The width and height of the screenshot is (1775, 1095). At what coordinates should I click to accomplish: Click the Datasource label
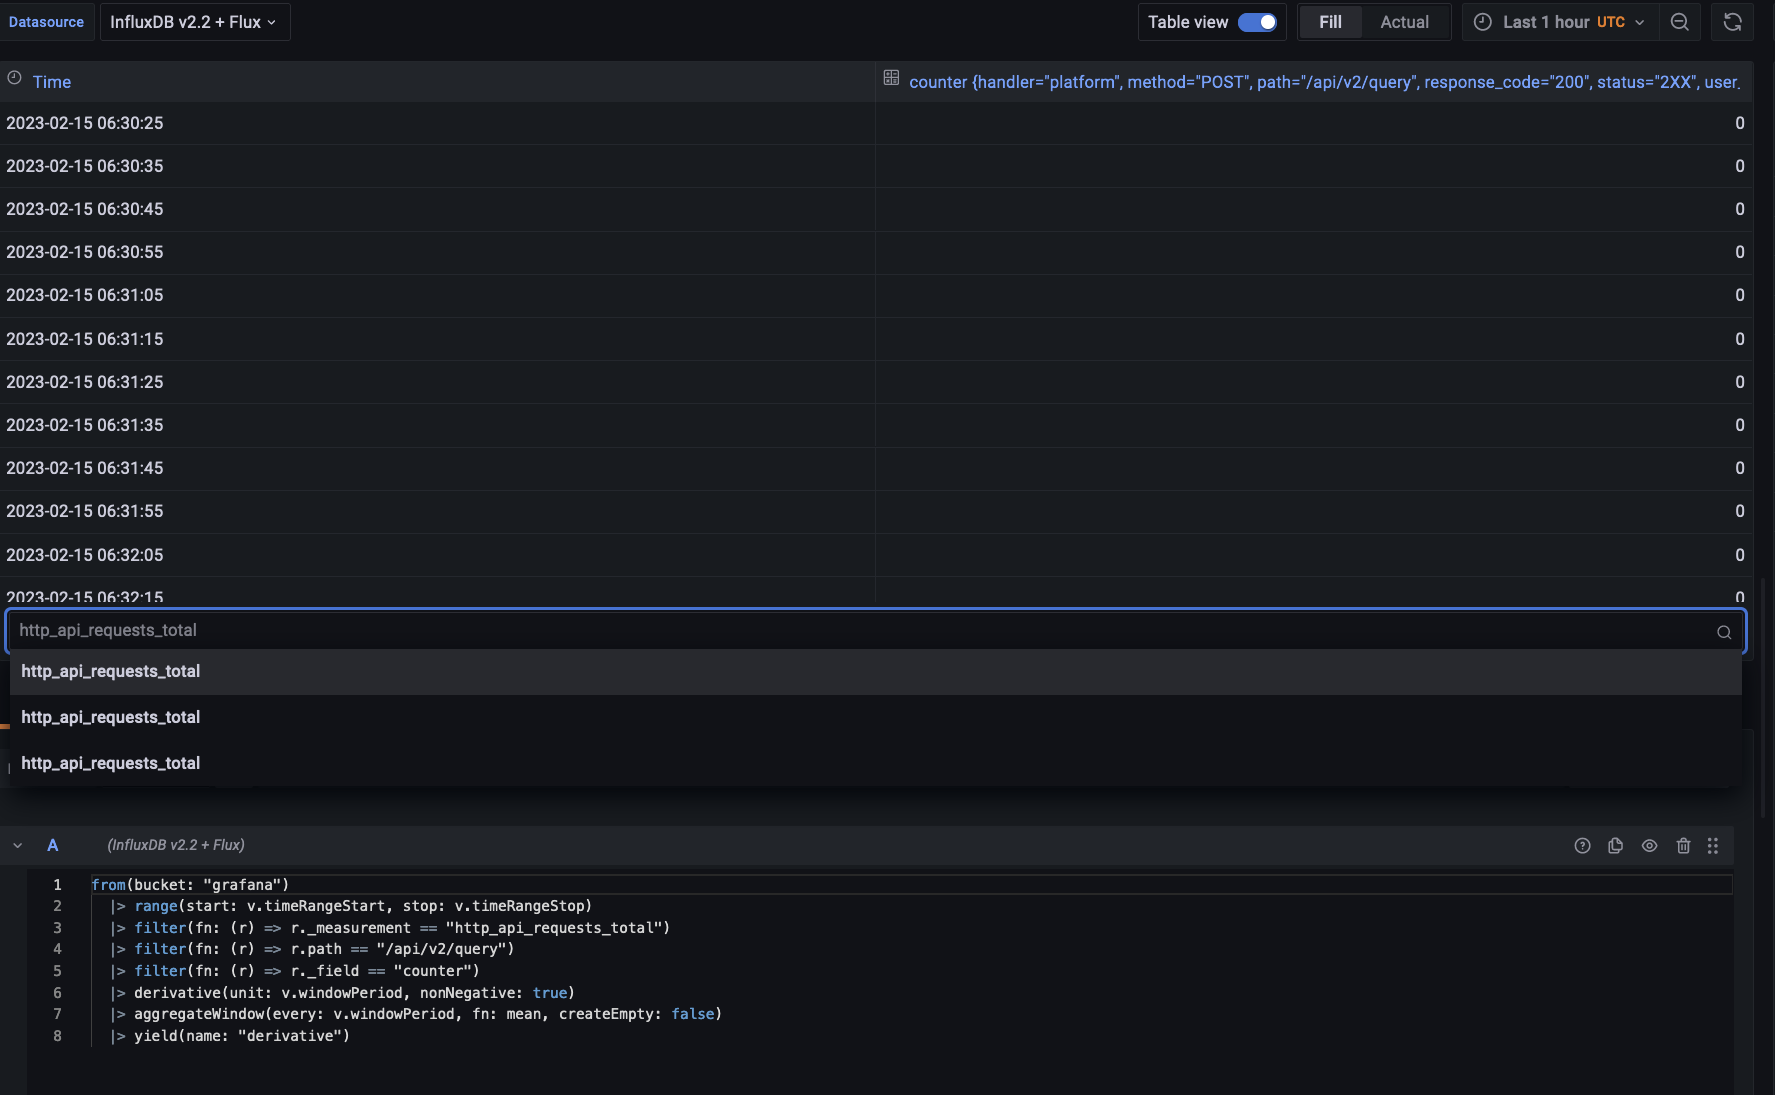46,21
